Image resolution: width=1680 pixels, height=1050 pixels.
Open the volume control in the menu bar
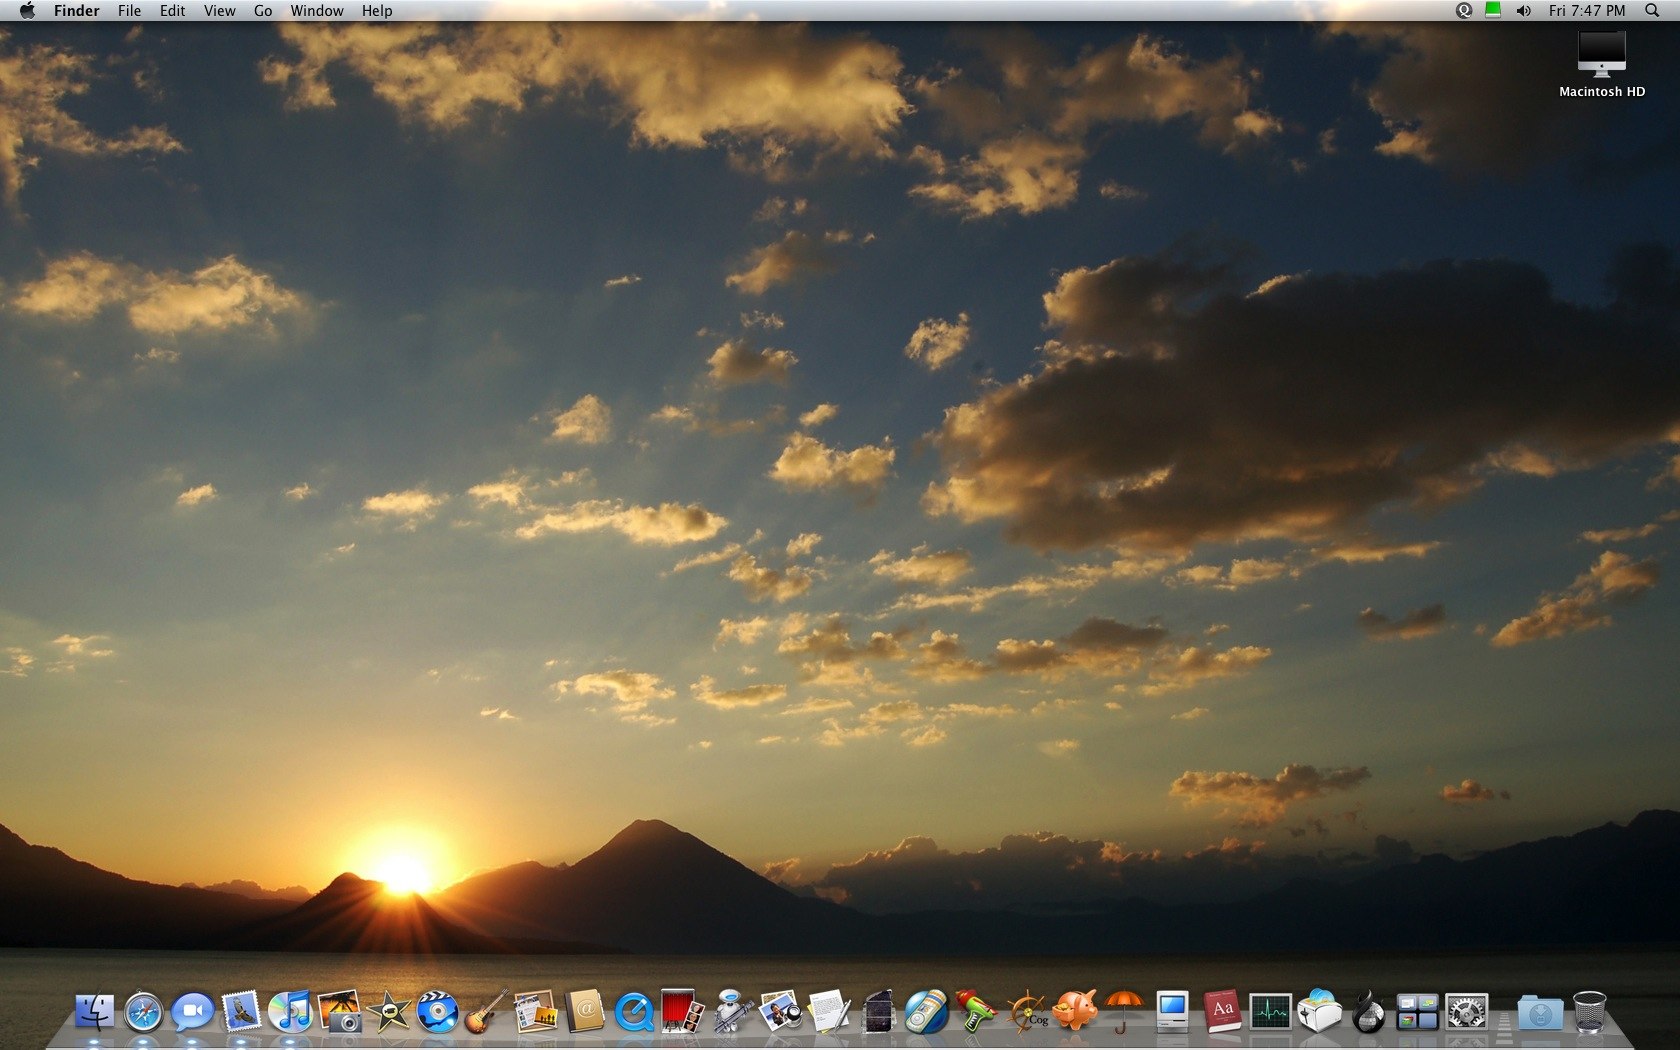coord(1523,10)
